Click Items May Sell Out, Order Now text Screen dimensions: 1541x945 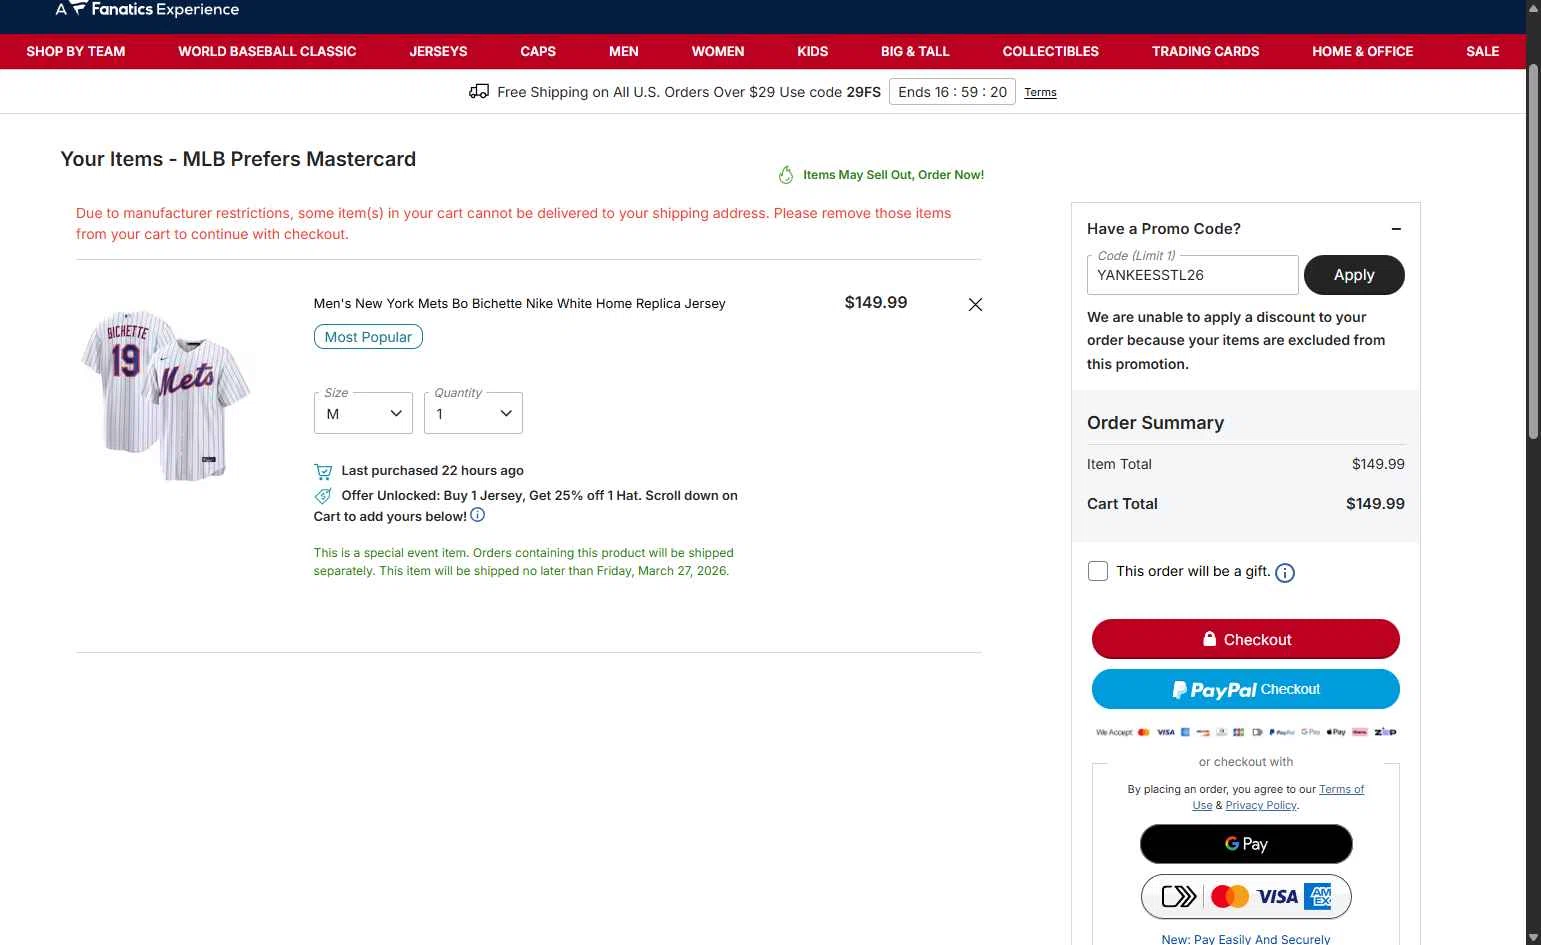click(x=893, y=175)
